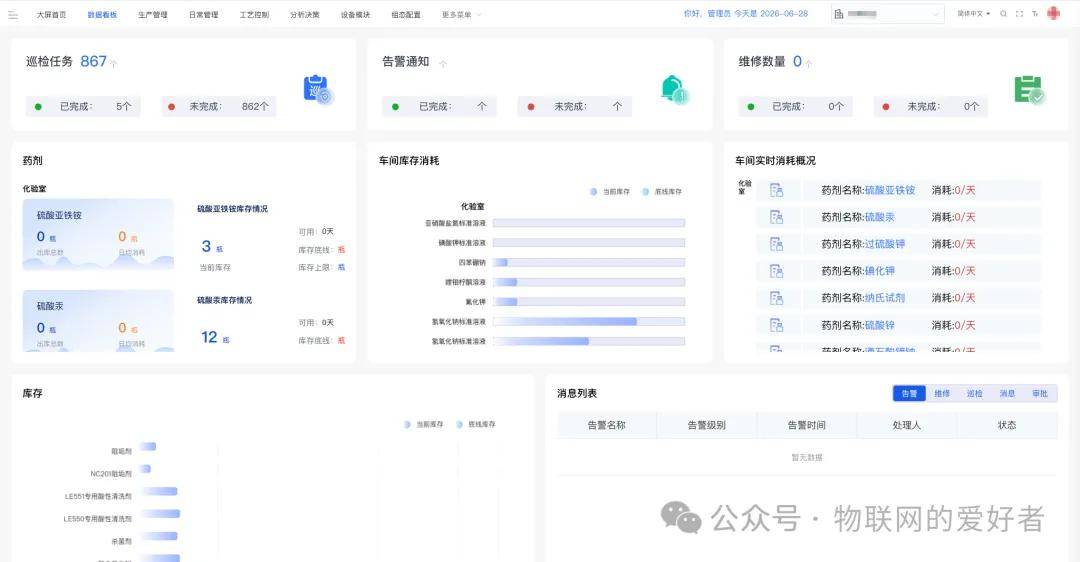Select the 硫酸汞 reagent card

click(98, 321)
